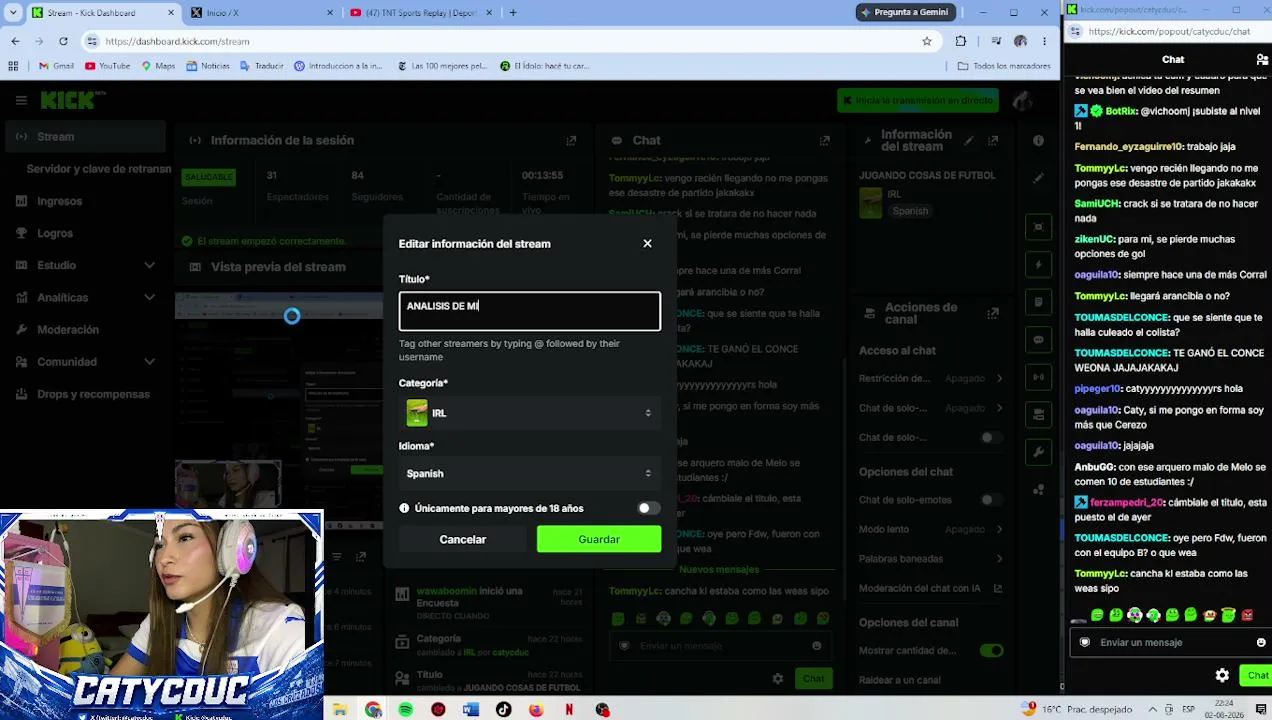This screenshot has width=1272, height=720.
Task: Click the wrench icon in right toolbar
Action: pyautogui.click(x=1039, y=452)
